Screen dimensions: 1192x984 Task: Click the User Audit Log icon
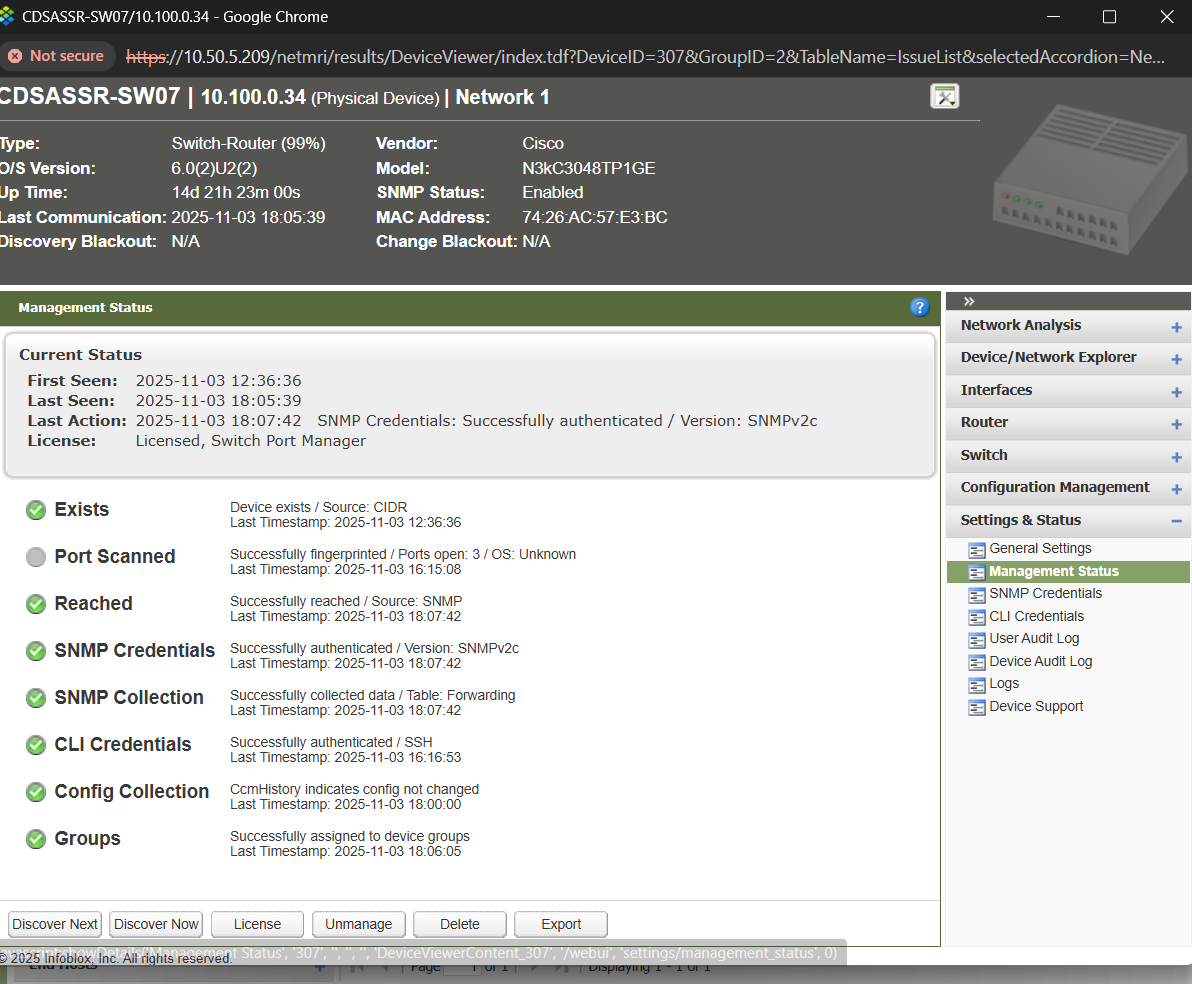click(x=977, y=640)
